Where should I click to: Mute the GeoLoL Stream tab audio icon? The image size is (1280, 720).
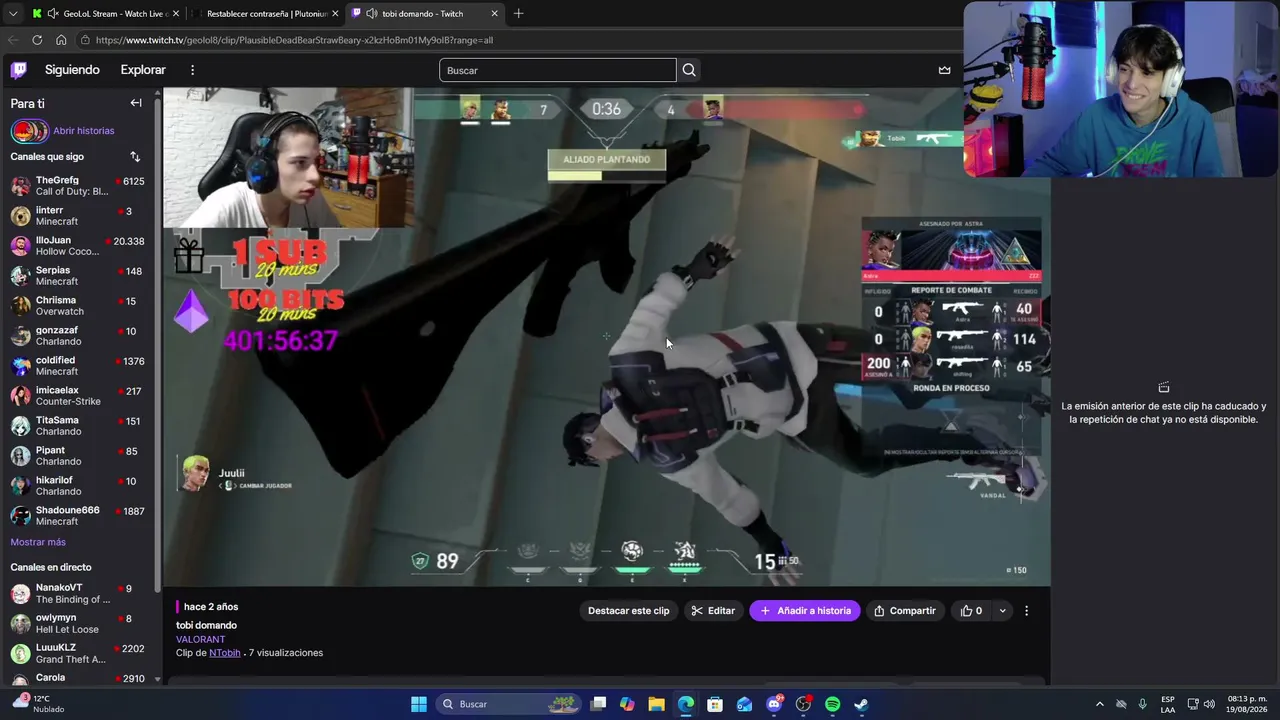pos(51,14)
